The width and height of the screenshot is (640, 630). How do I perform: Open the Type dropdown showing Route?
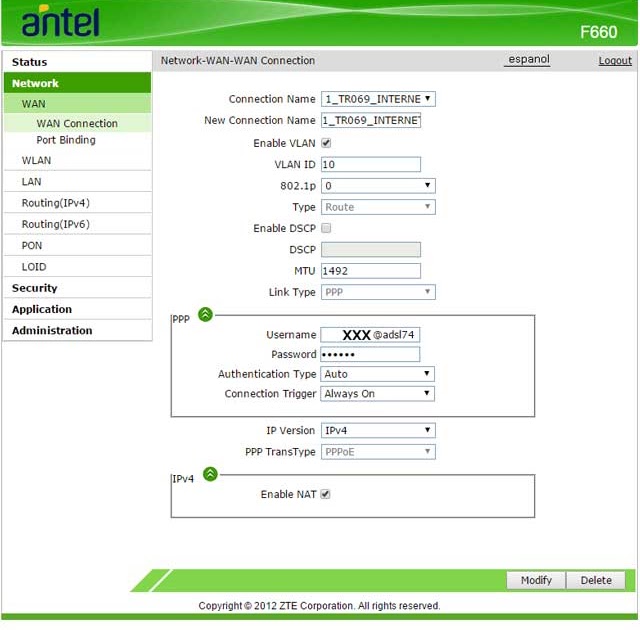pyautogui.click(x=378, y=207)
